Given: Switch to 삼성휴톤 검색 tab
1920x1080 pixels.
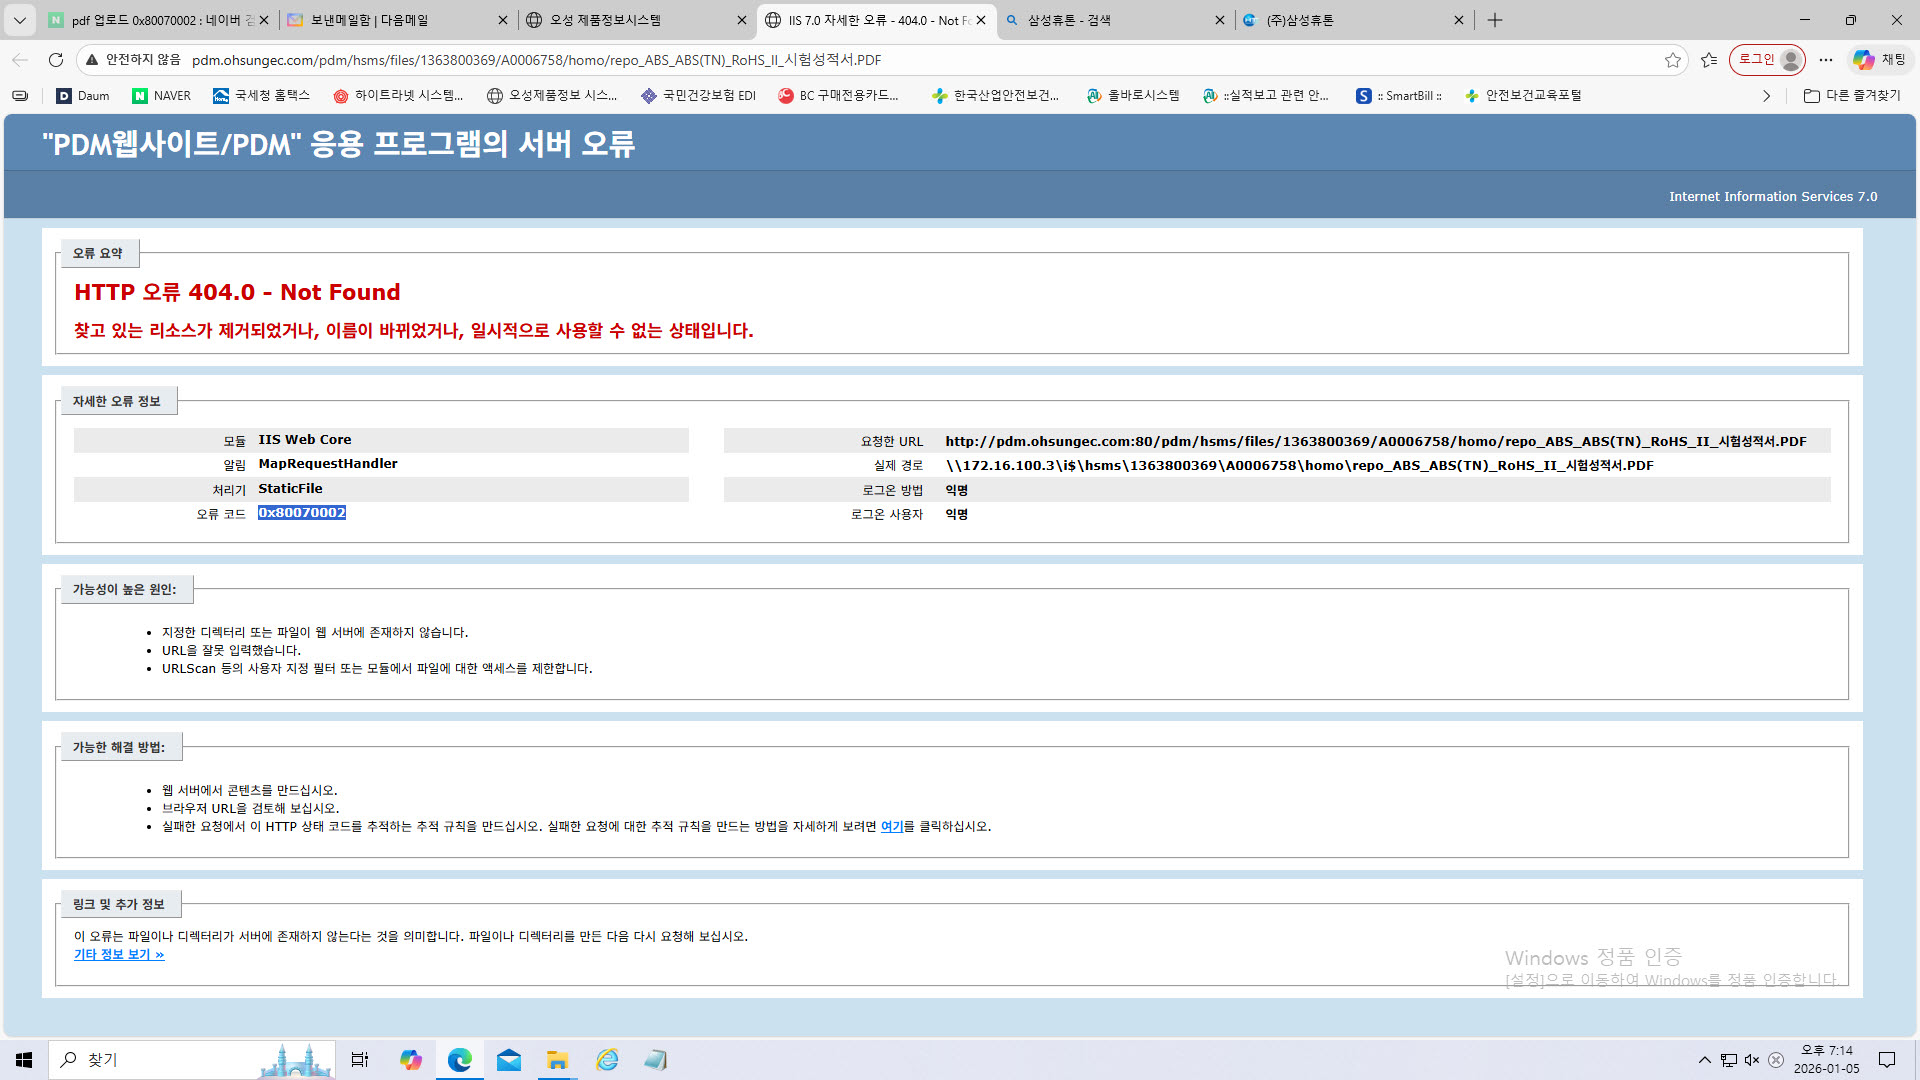Looking at the screenshot, I should click(x=1110, y=20).
